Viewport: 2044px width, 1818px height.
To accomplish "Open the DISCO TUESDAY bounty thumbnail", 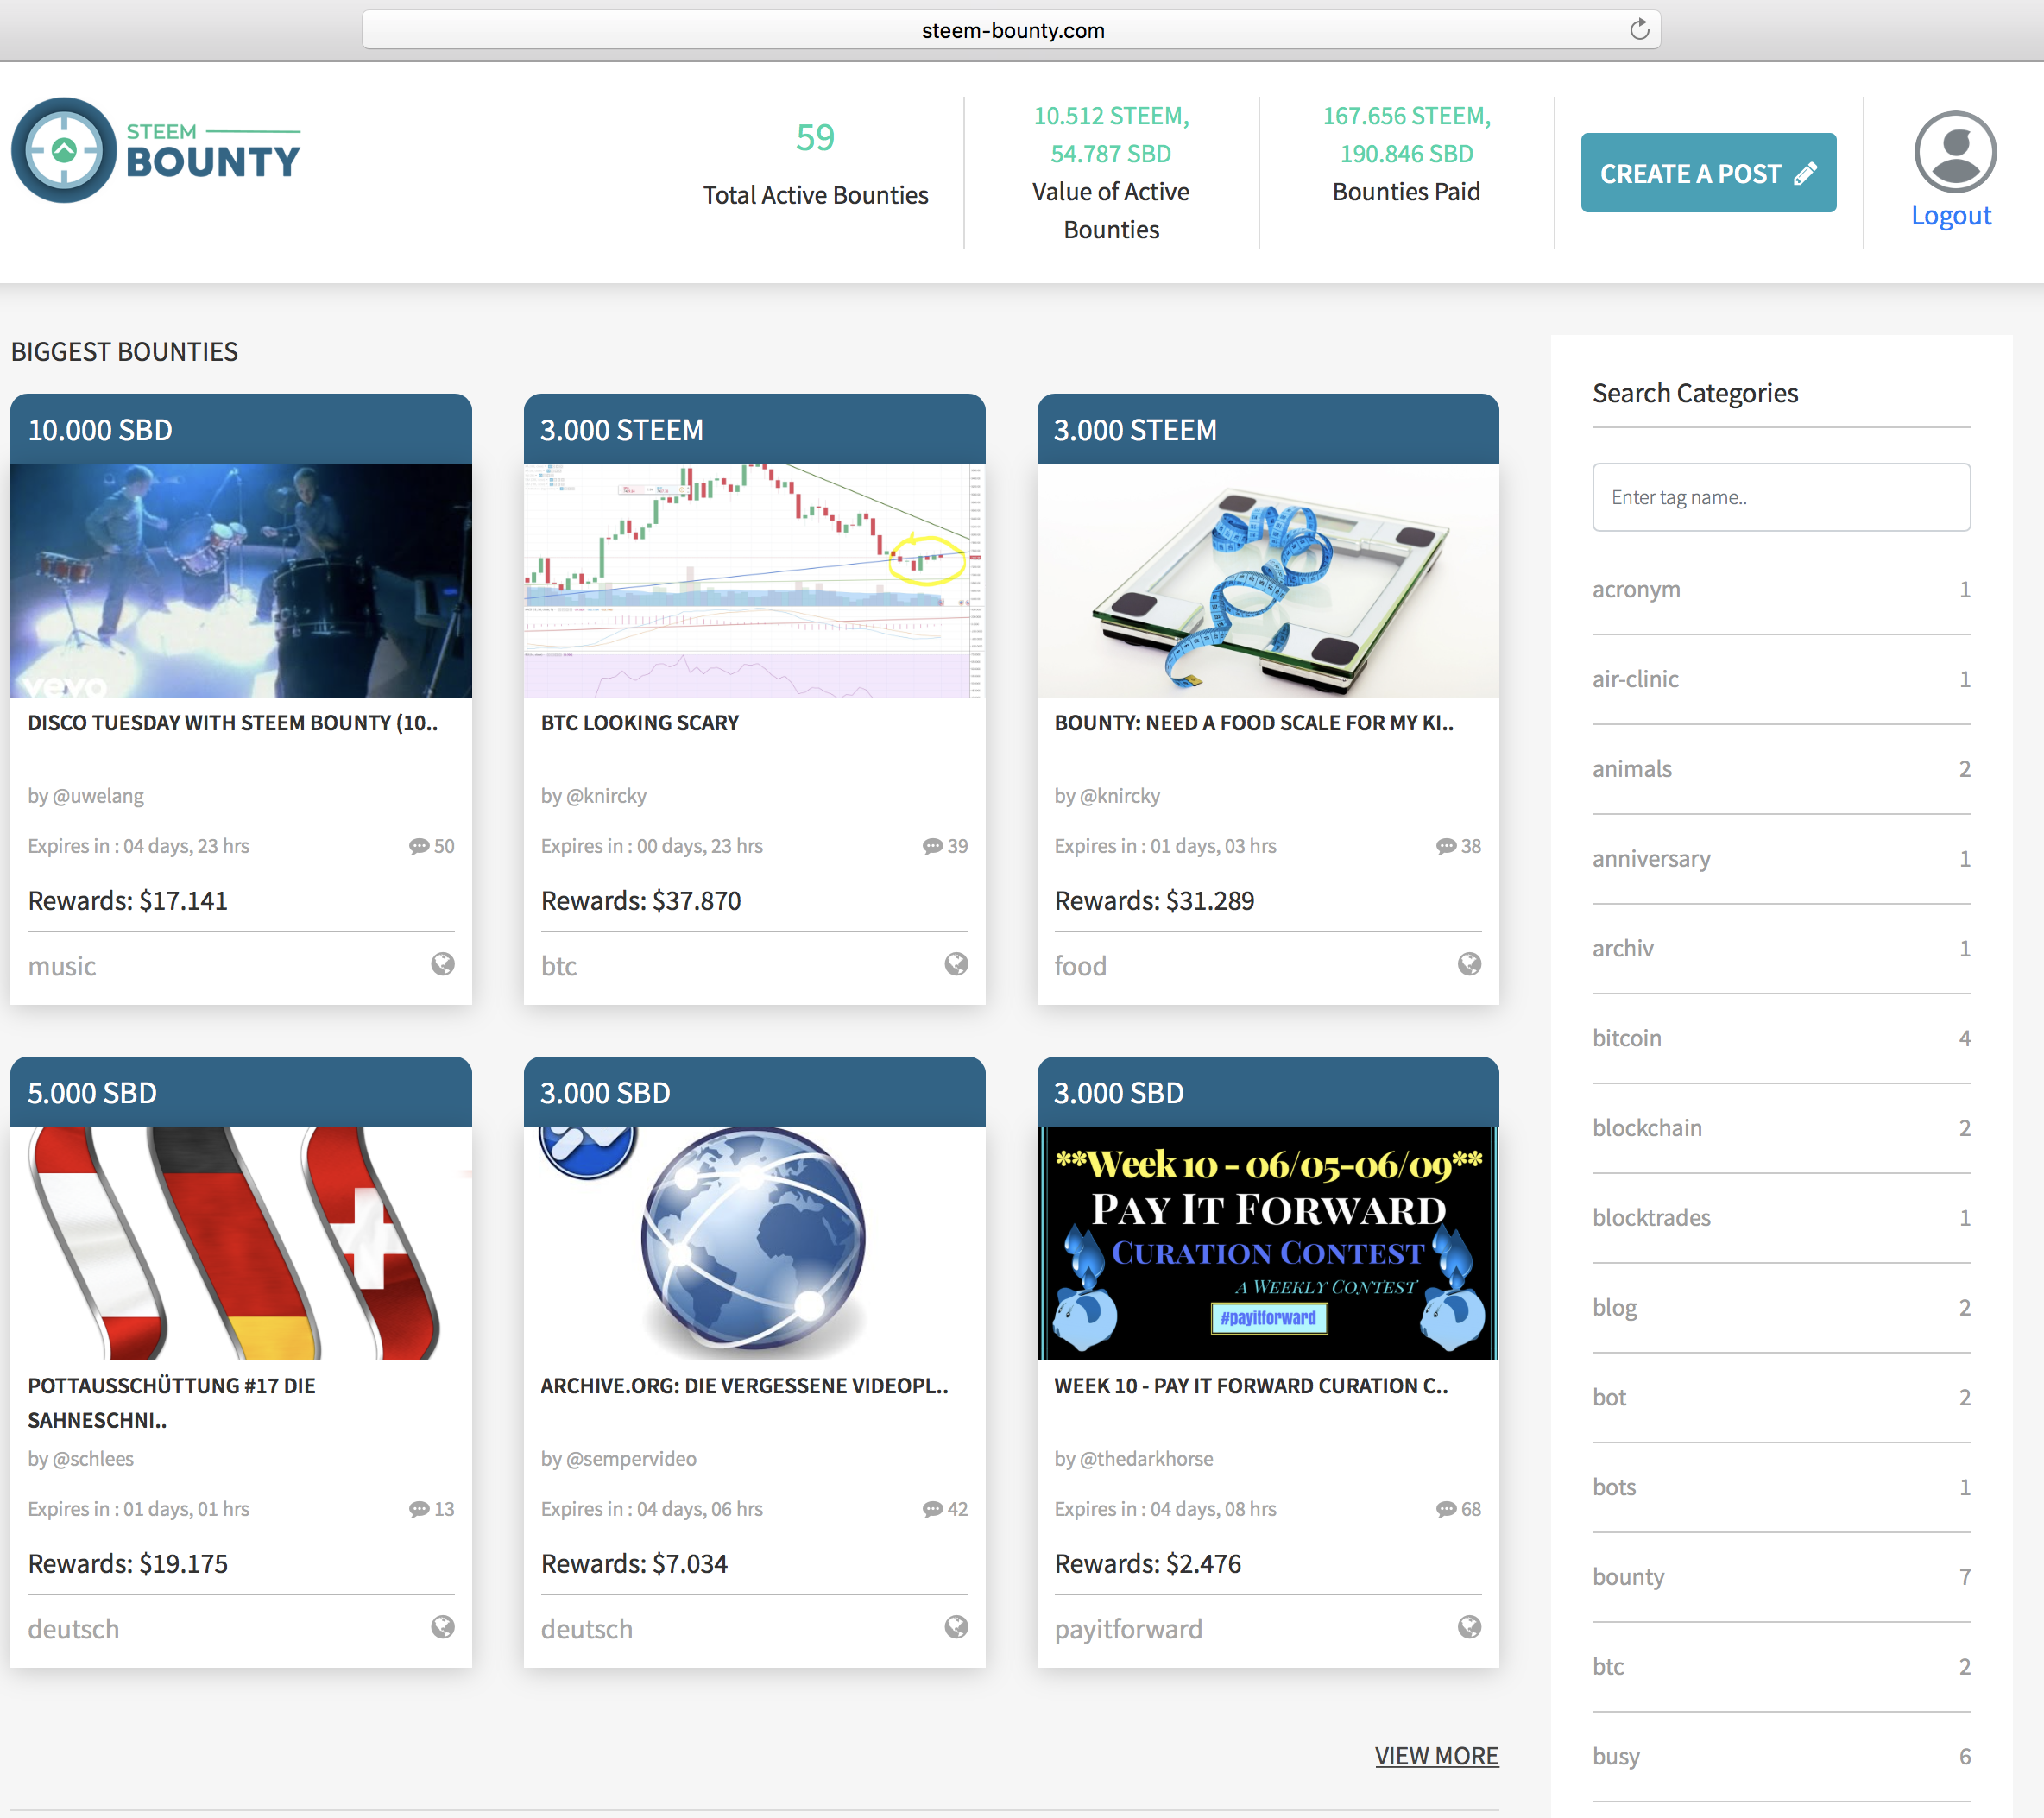I will [240, 578].
